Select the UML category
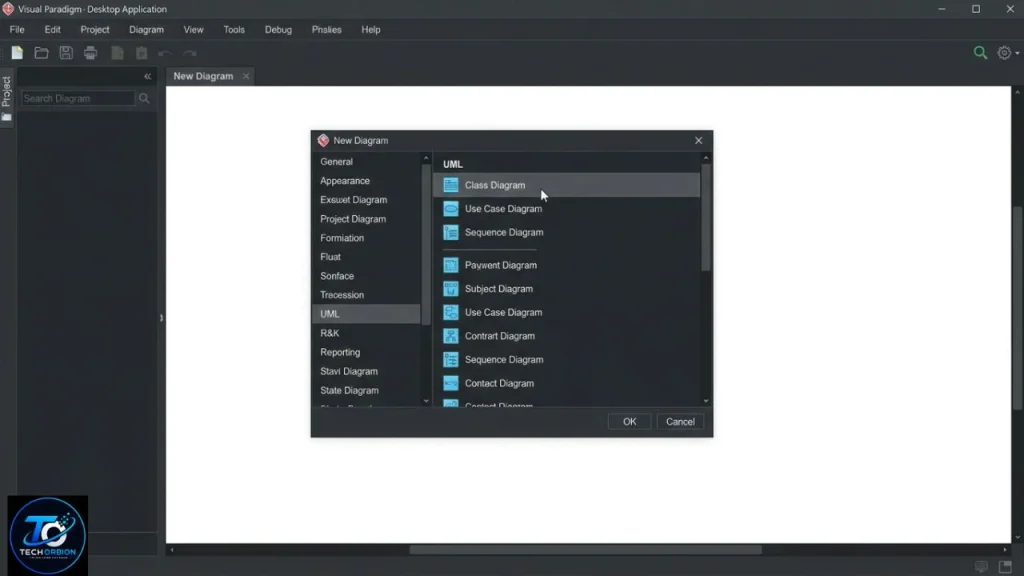The image size is (1024, 576). click(366, 314)
